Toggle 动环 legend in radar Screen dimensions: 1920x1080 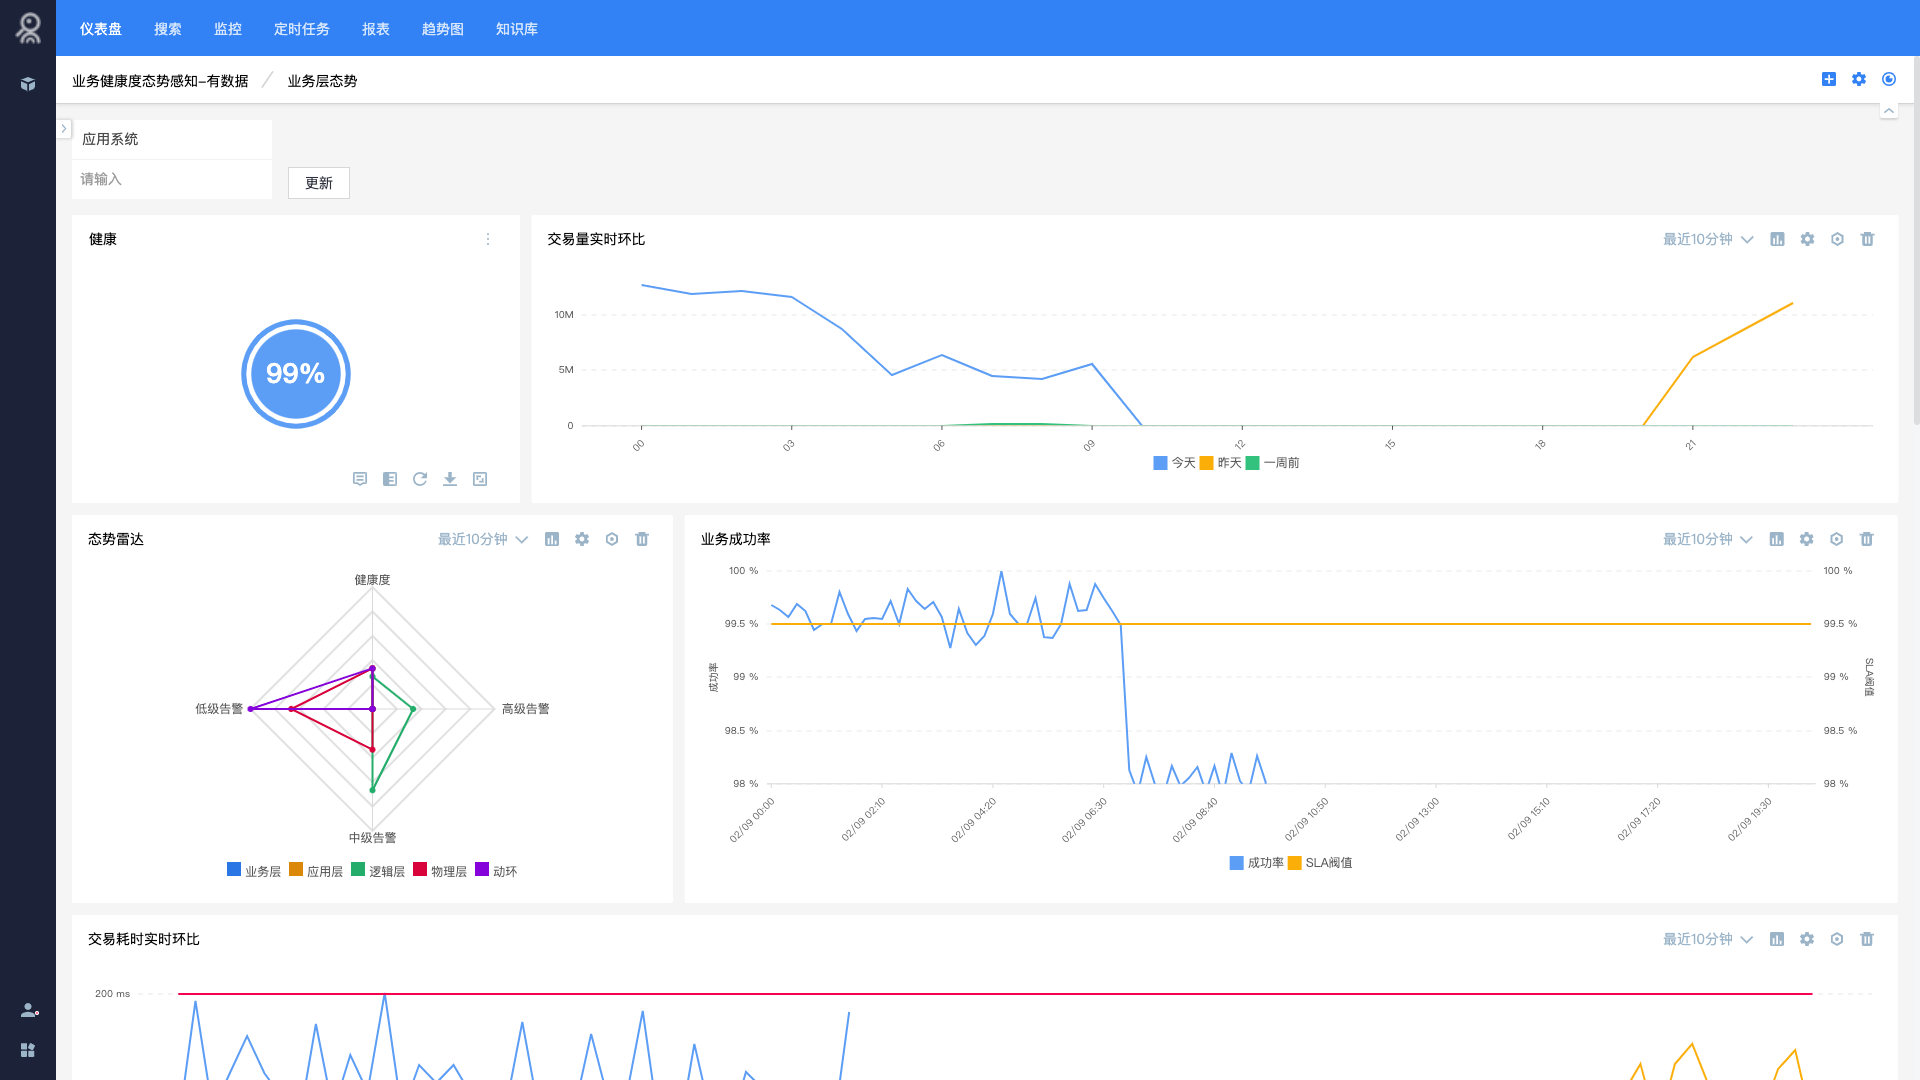[x=496, y=871]
